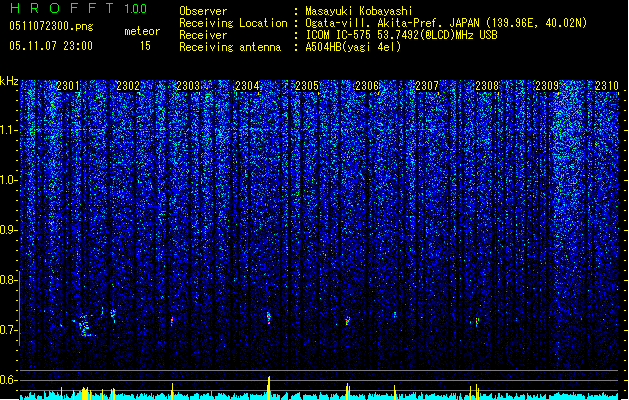Click the 2308 time marker
The image size is (629, 400).
487,86
